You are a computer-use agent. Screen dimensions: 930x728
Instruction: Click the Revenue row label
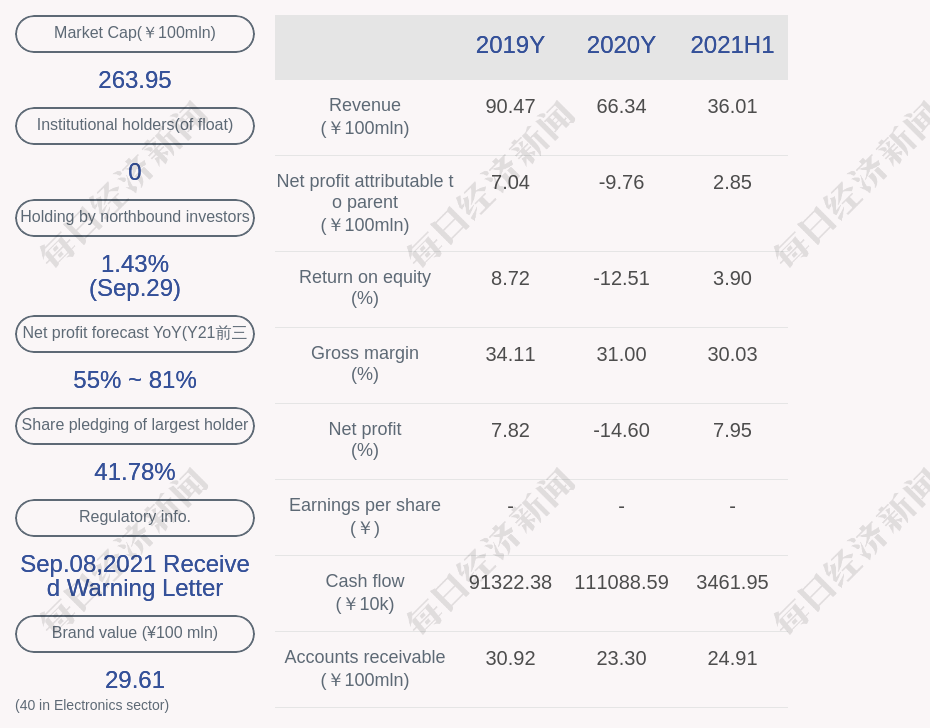click(365, 116)
